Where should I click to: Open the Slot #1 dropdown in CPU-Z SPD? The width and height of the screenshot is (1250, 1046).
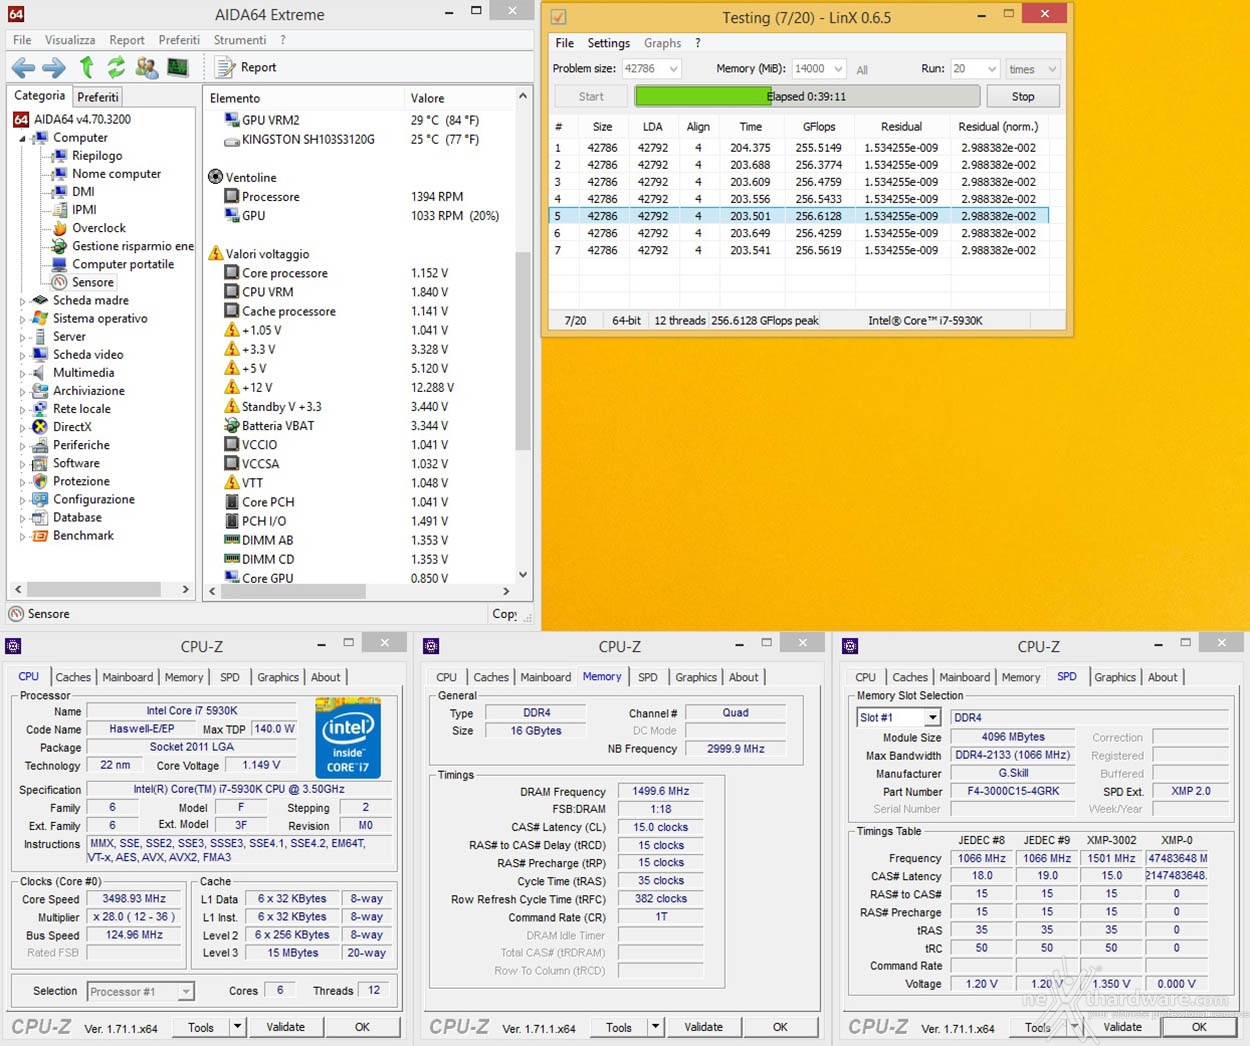pyautogui.click(x=932, y=717)
